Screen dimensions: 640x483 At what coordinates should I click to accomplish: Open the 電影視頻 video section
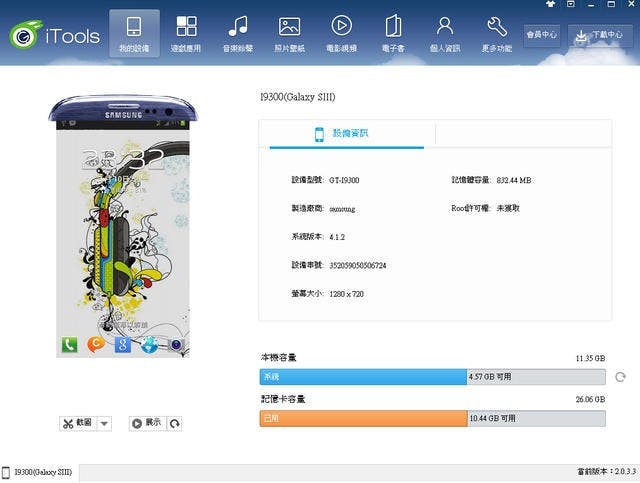(341, 33)
